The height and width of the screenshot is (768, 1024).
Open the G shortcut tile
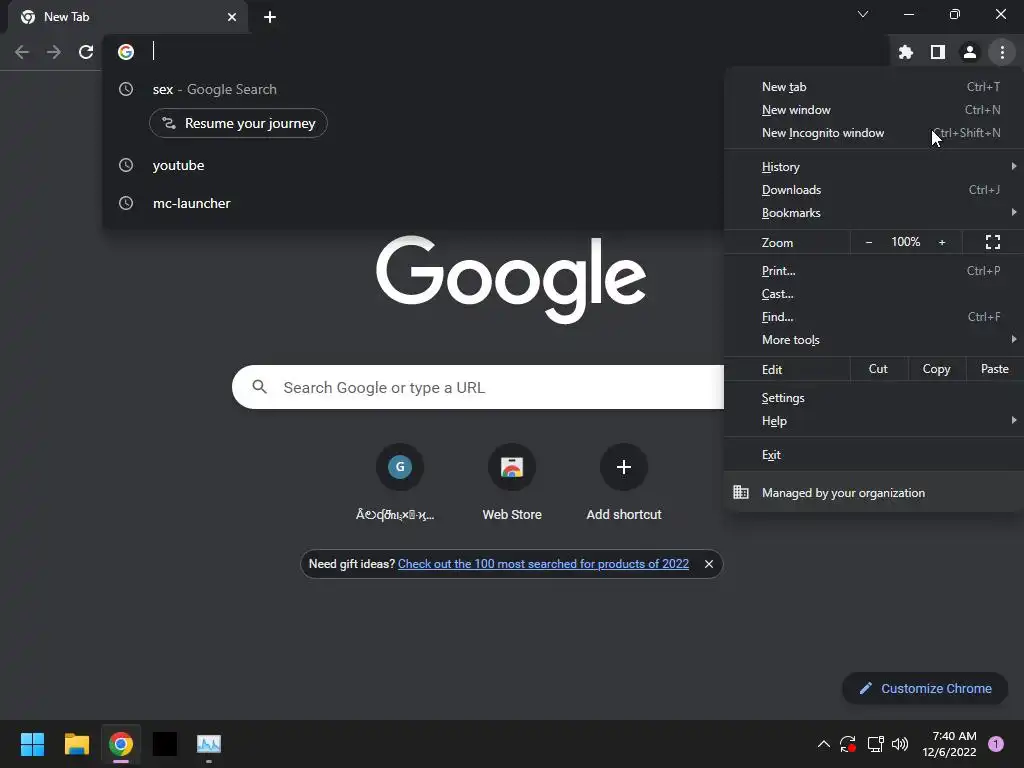[400, 483]
